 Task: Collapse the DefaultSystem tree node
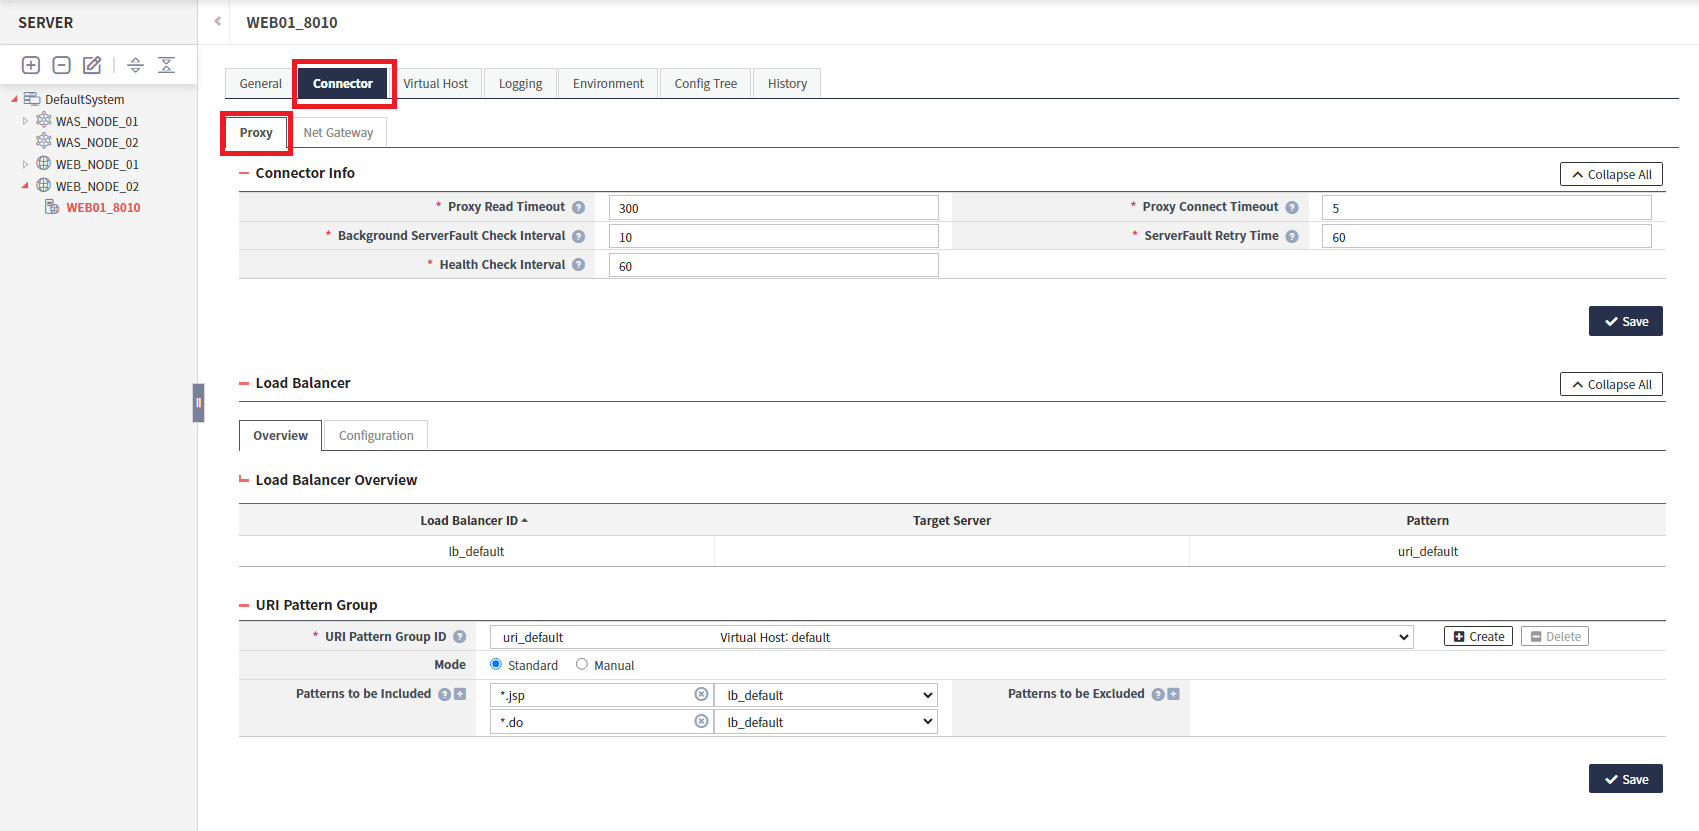click(14, 99)
